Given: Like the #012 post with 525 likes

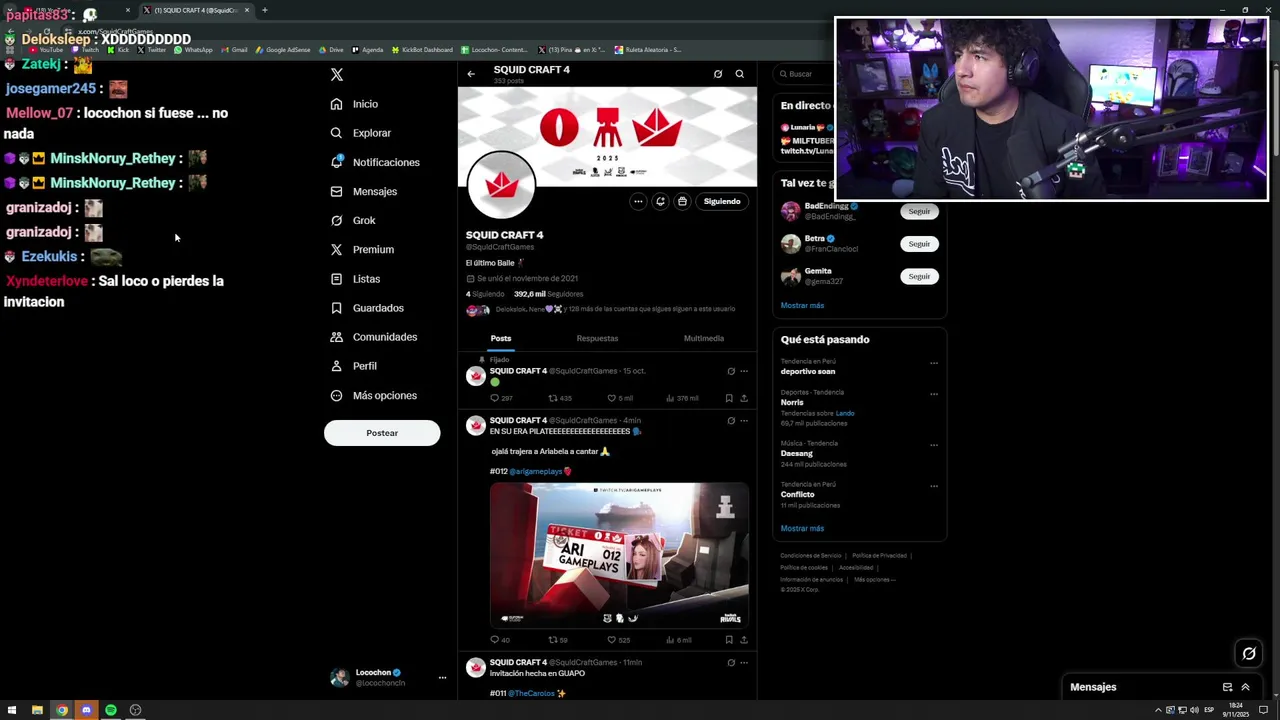Looking at the screenshot, I should [619, 640].
